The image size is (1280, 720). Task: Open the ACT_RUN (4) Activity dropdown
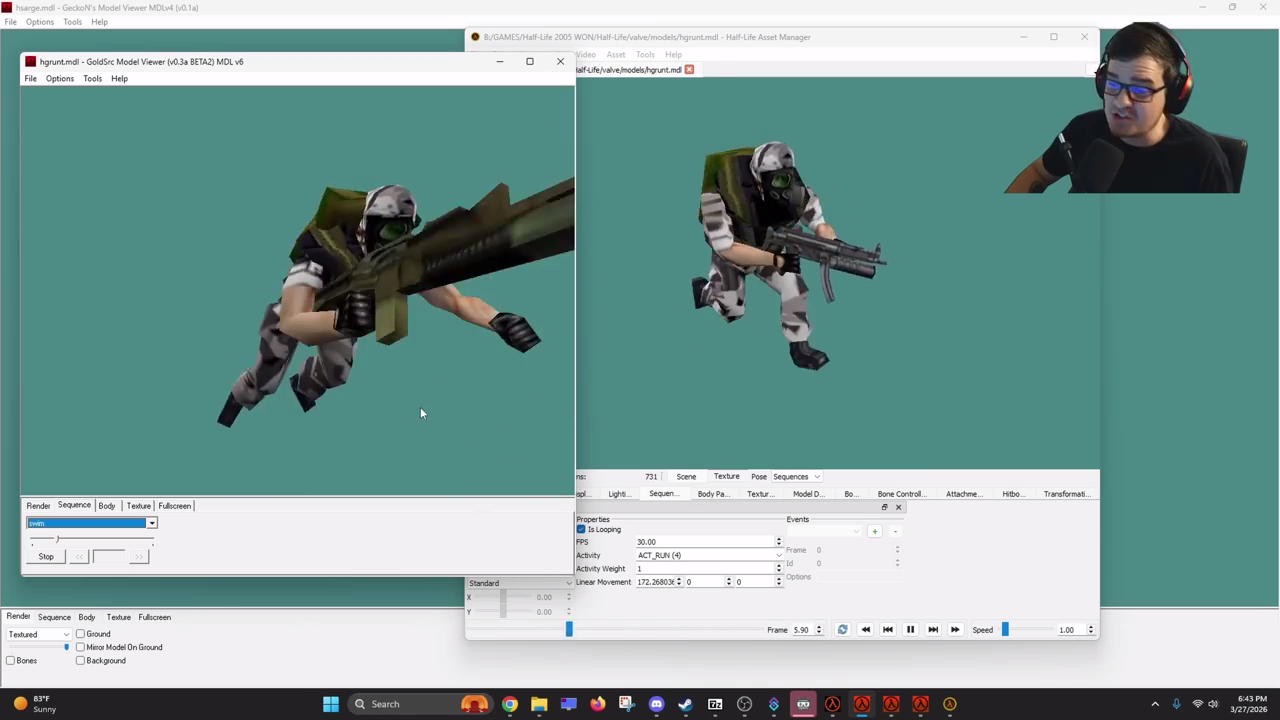click(x=709, y=555)
